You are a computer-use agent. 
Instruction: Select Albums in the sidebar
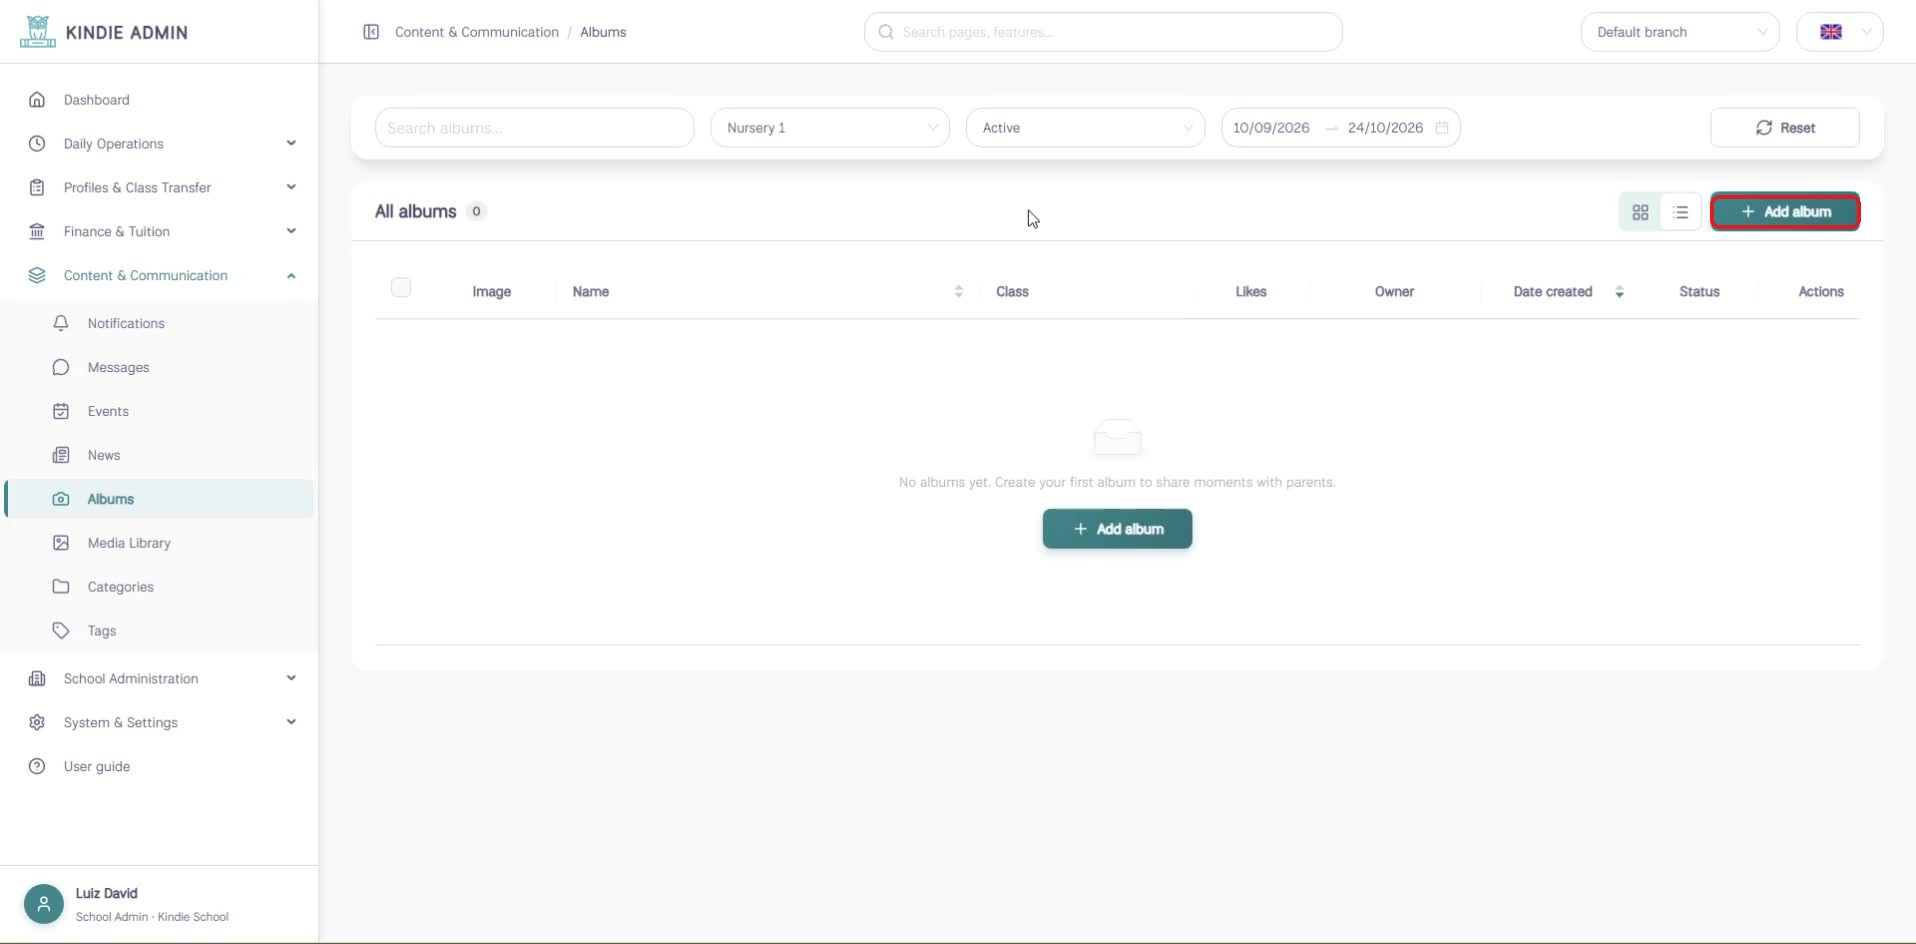[x=160, y=499]
